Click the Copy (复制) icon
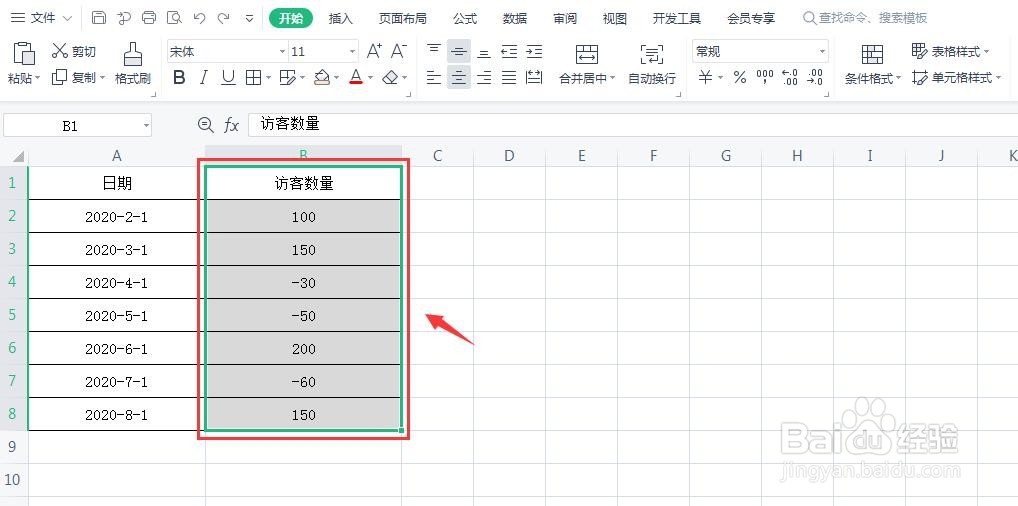 pyautogui.click(x=60, y=77)
